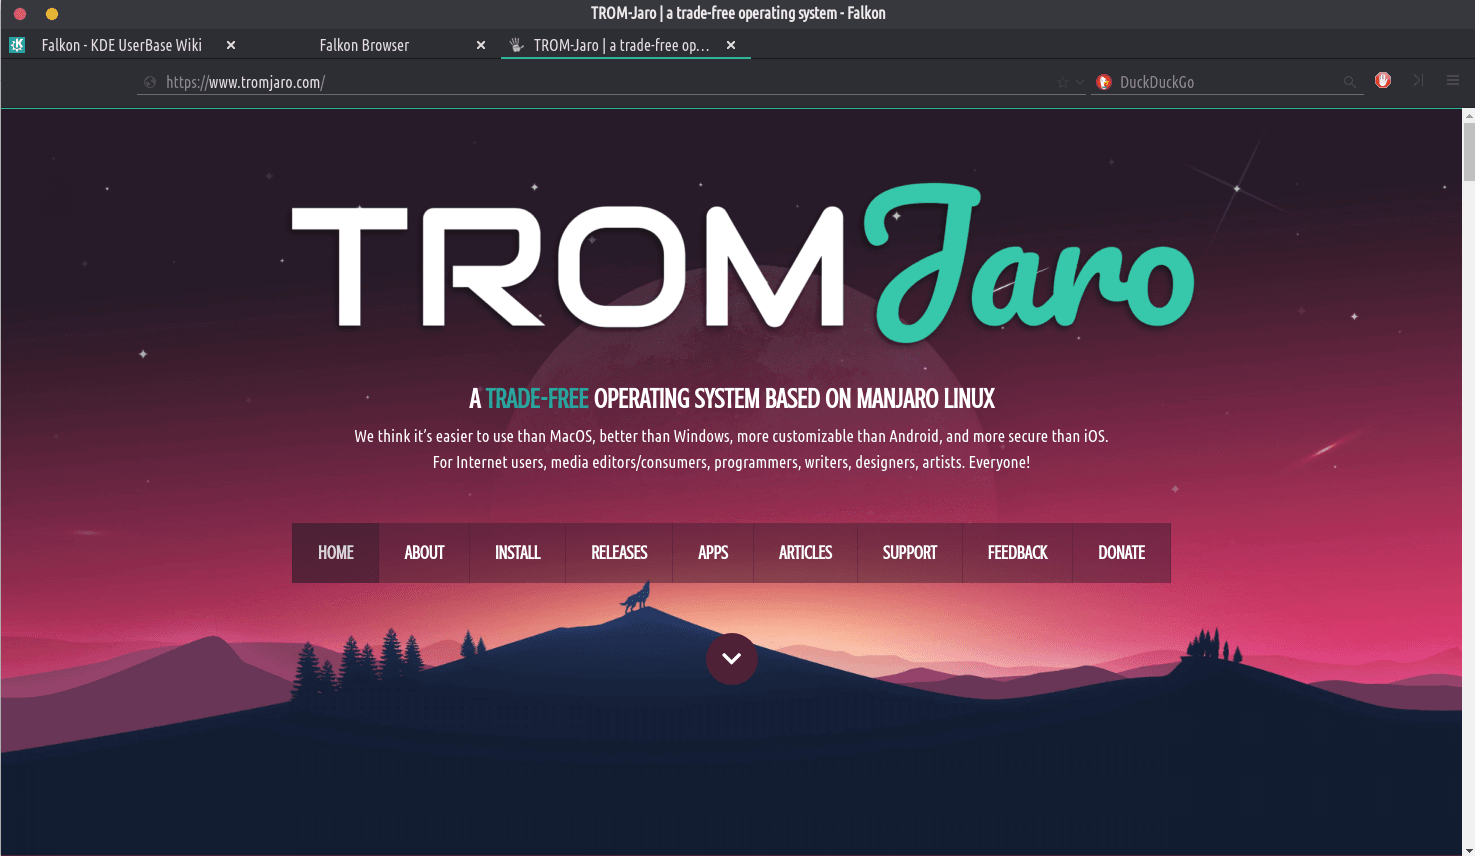
Task: Click the bookmark star in the address bar
Action: pyautogui.click(x=1062, y=82)
